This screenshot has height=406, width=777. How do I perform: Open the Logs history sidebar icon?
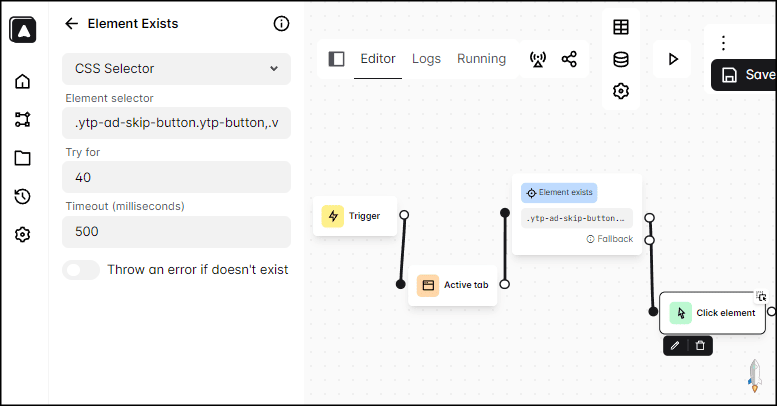tap(22, 196)
